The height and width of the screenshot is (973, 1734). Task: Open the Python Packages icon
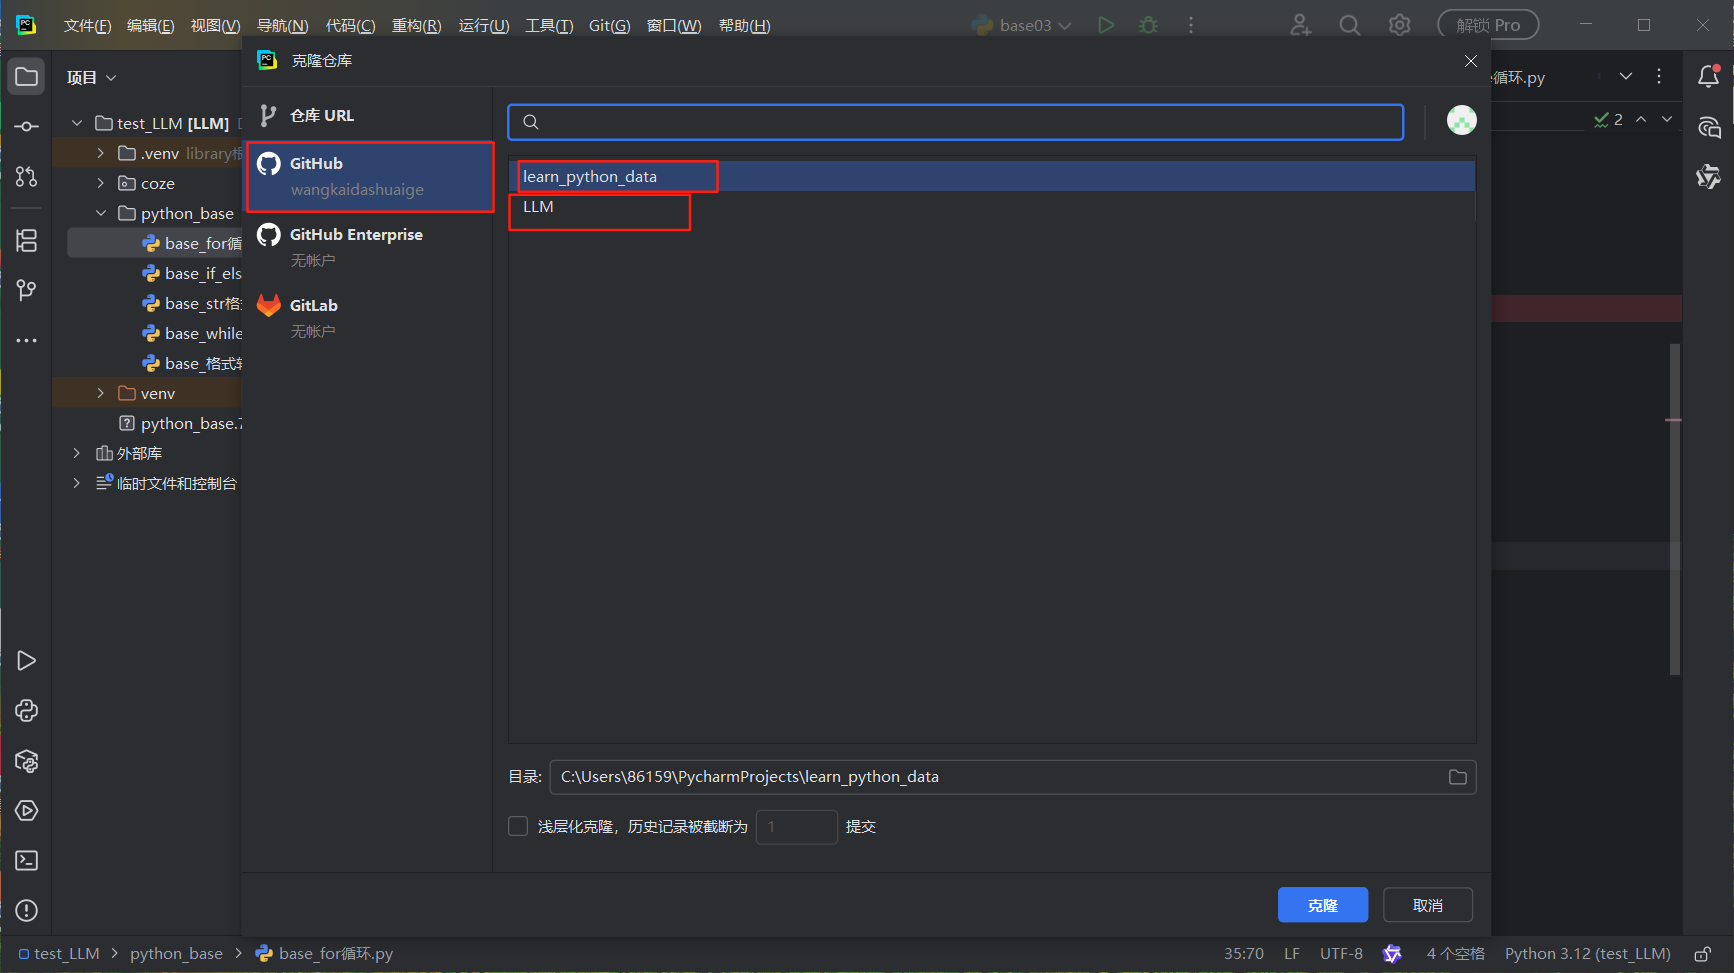point(27,761)
